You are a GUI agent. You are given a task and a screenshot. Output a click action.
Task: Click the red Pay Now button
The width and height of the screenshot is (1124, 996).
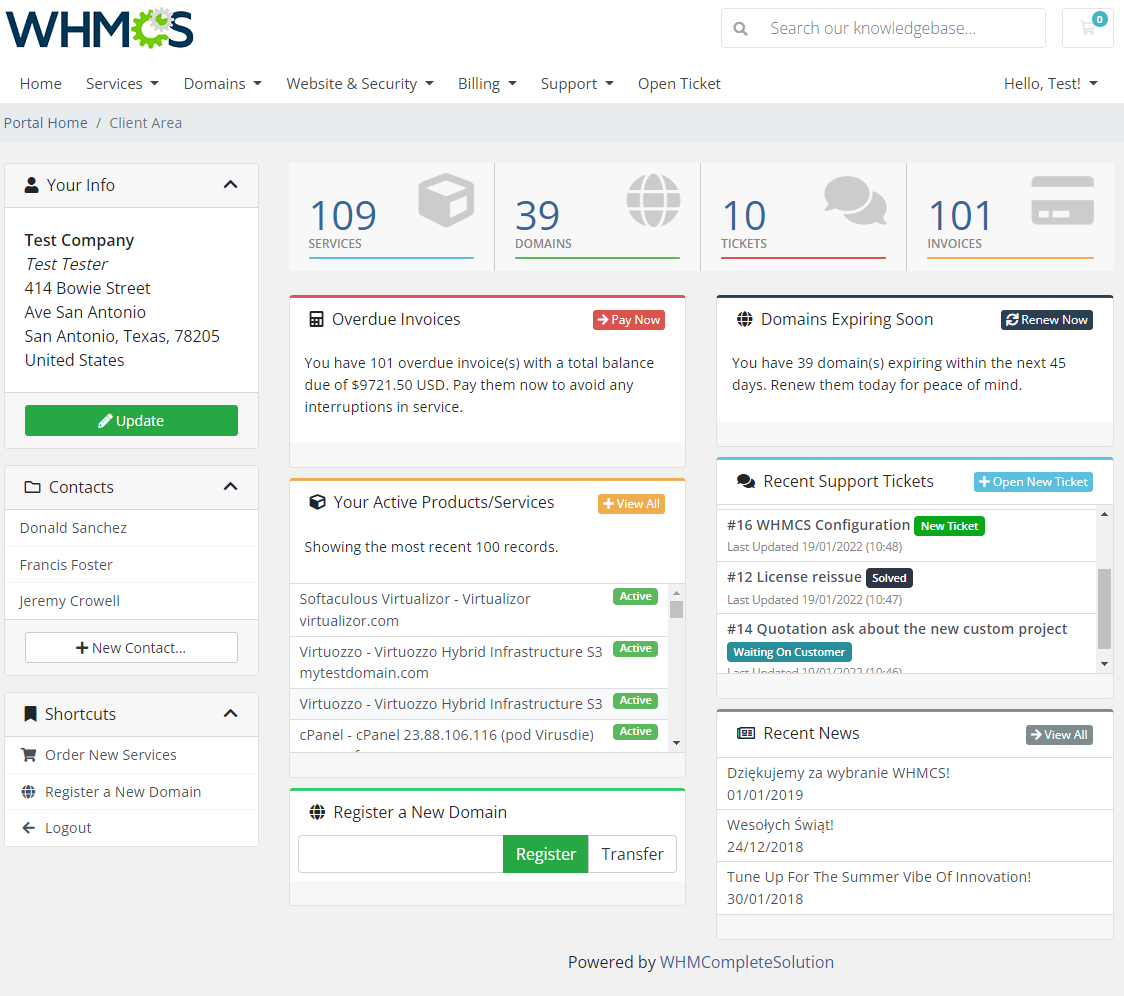pos(629,320)
